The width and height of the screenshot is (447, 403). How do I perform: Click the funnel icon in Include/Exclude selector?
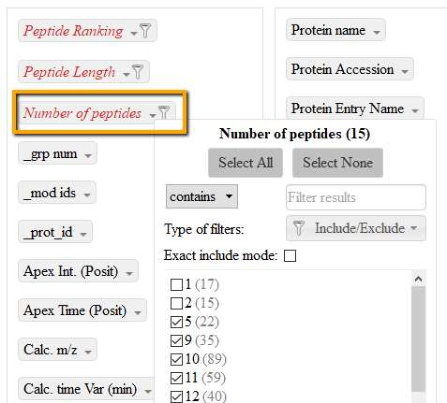tap(299, 228)
